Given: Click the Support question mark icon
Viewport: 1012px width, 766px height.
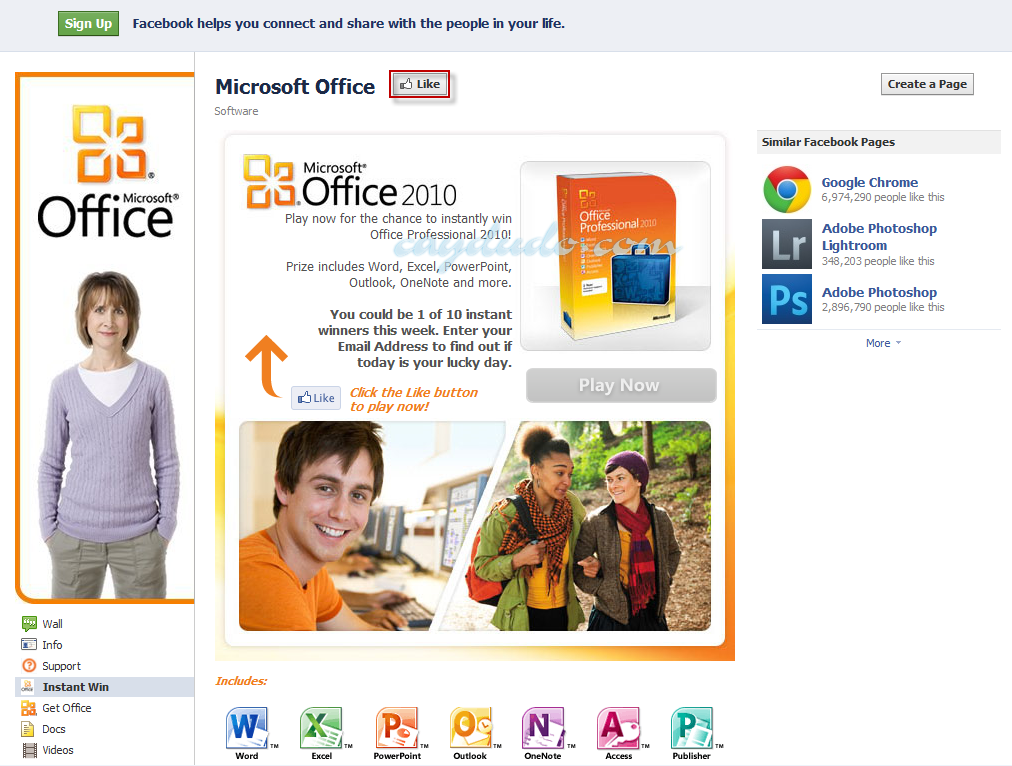Looking at the screenshot, I should (29, 665).
